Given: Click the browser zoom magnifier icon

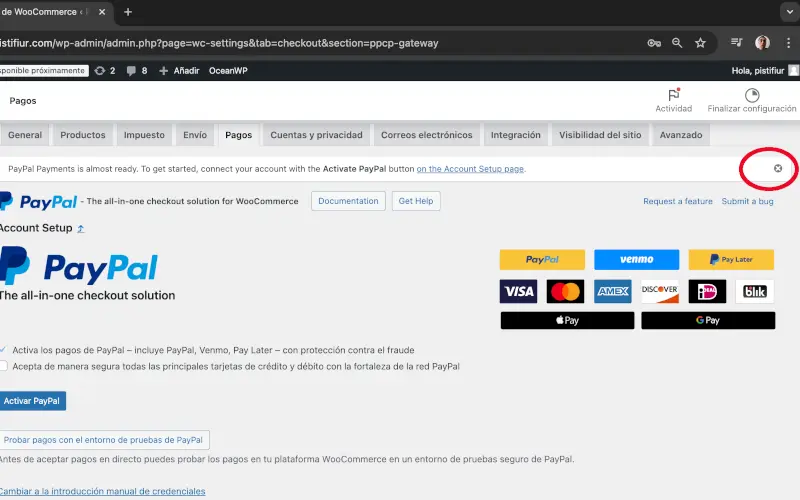Looking at the screenshot, I should pyautogui.click(x=677, y=43).
